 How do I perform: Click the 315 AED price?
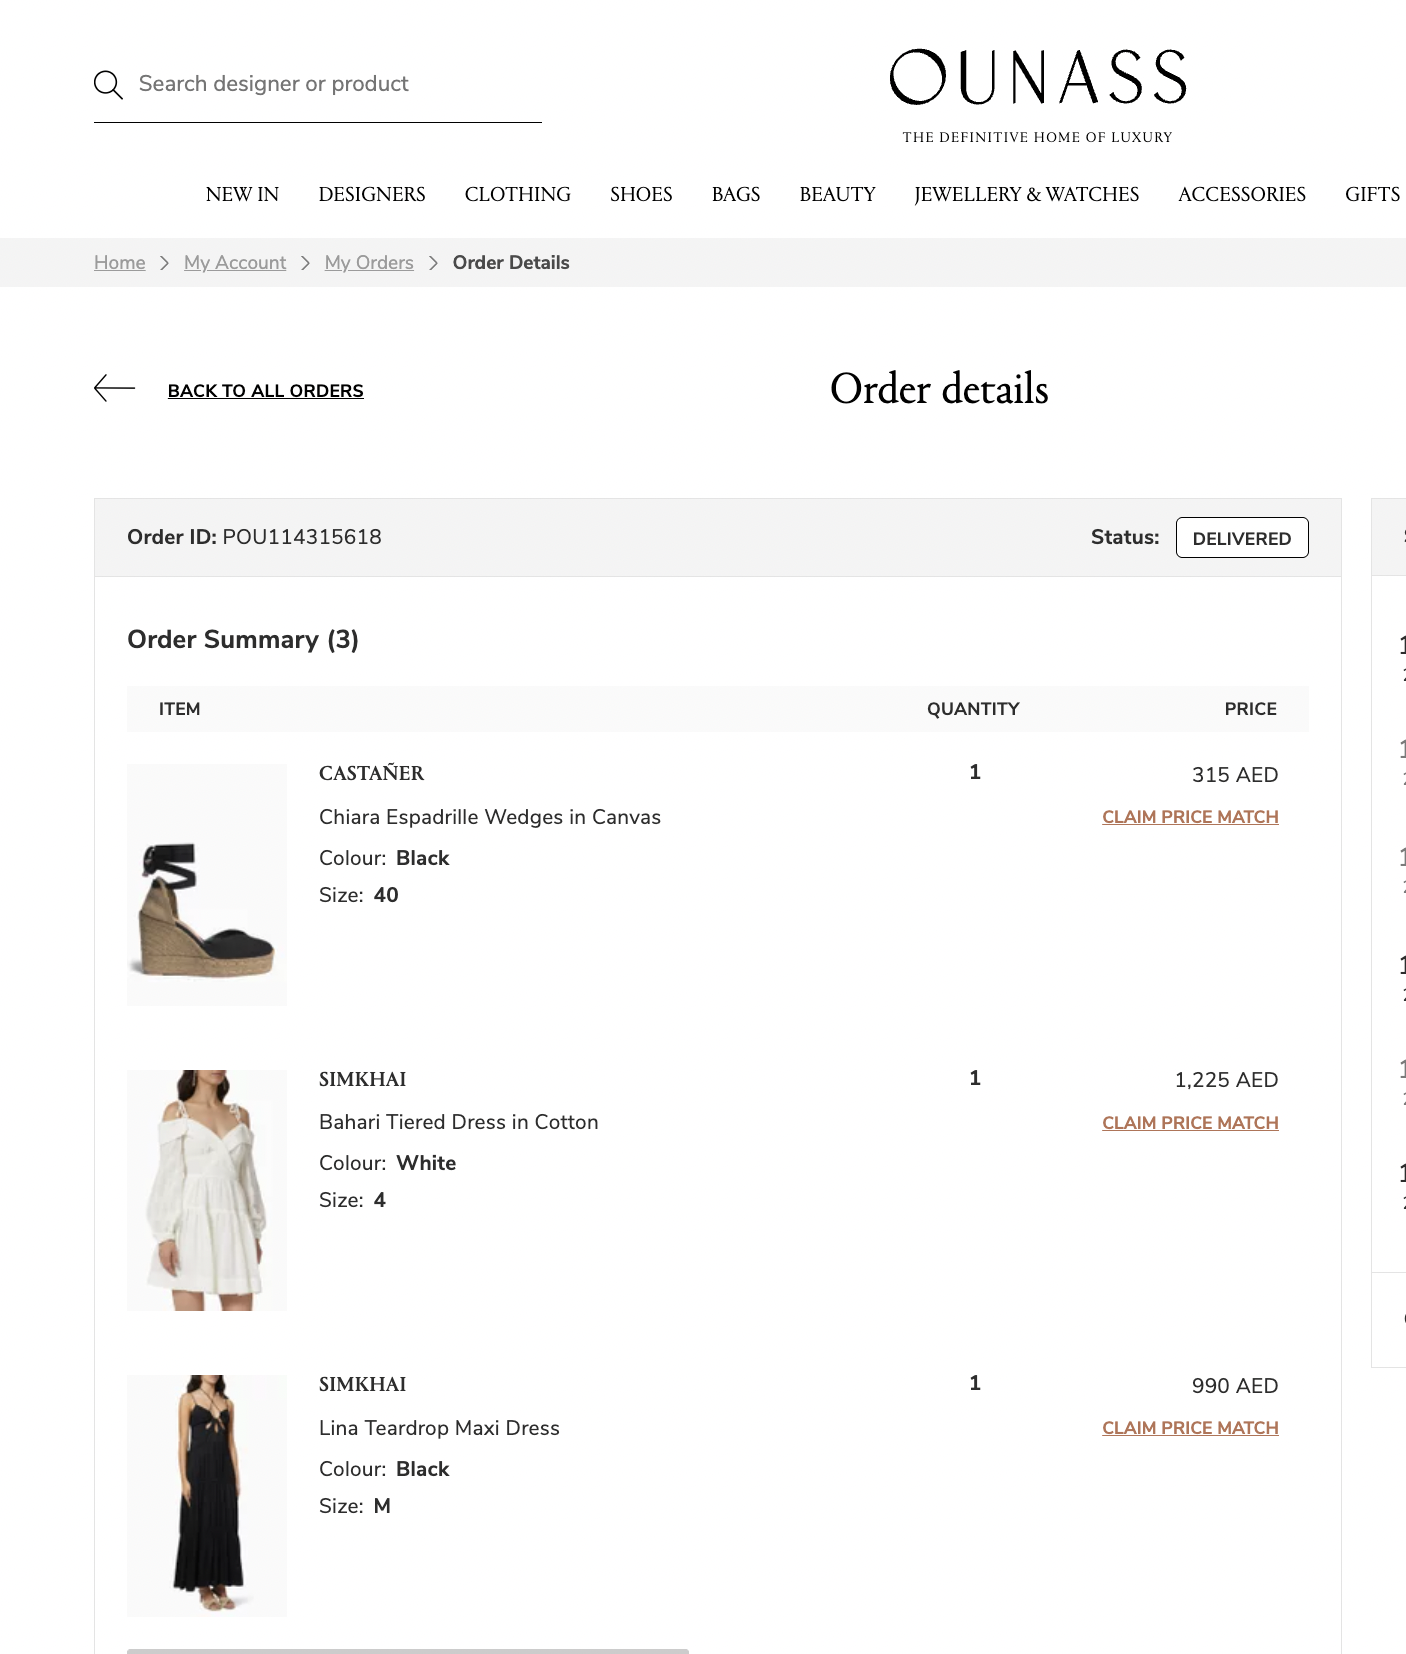click(x=1235, y=775)
